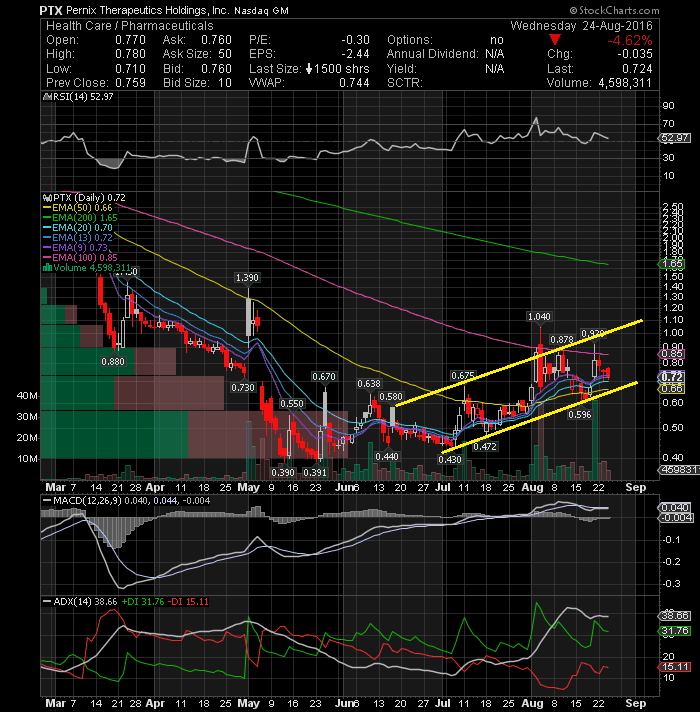Screen dimensions: 700x712
Task: Click the 0.040 MACD axis tag
Action: (x=675, y=507)
